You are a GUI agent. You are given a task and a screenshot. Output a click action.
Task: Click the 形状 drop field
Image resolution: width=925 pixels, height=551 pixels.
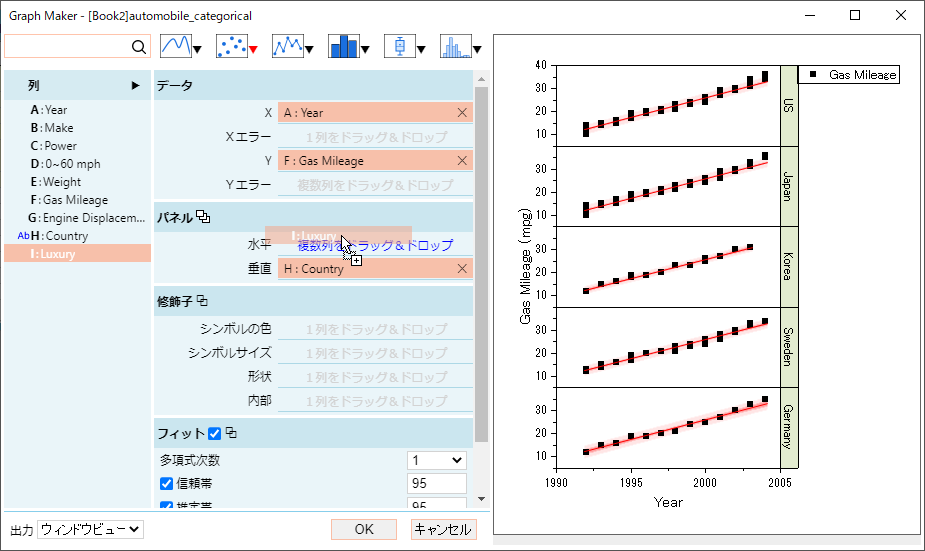click(x=375, y=377)
